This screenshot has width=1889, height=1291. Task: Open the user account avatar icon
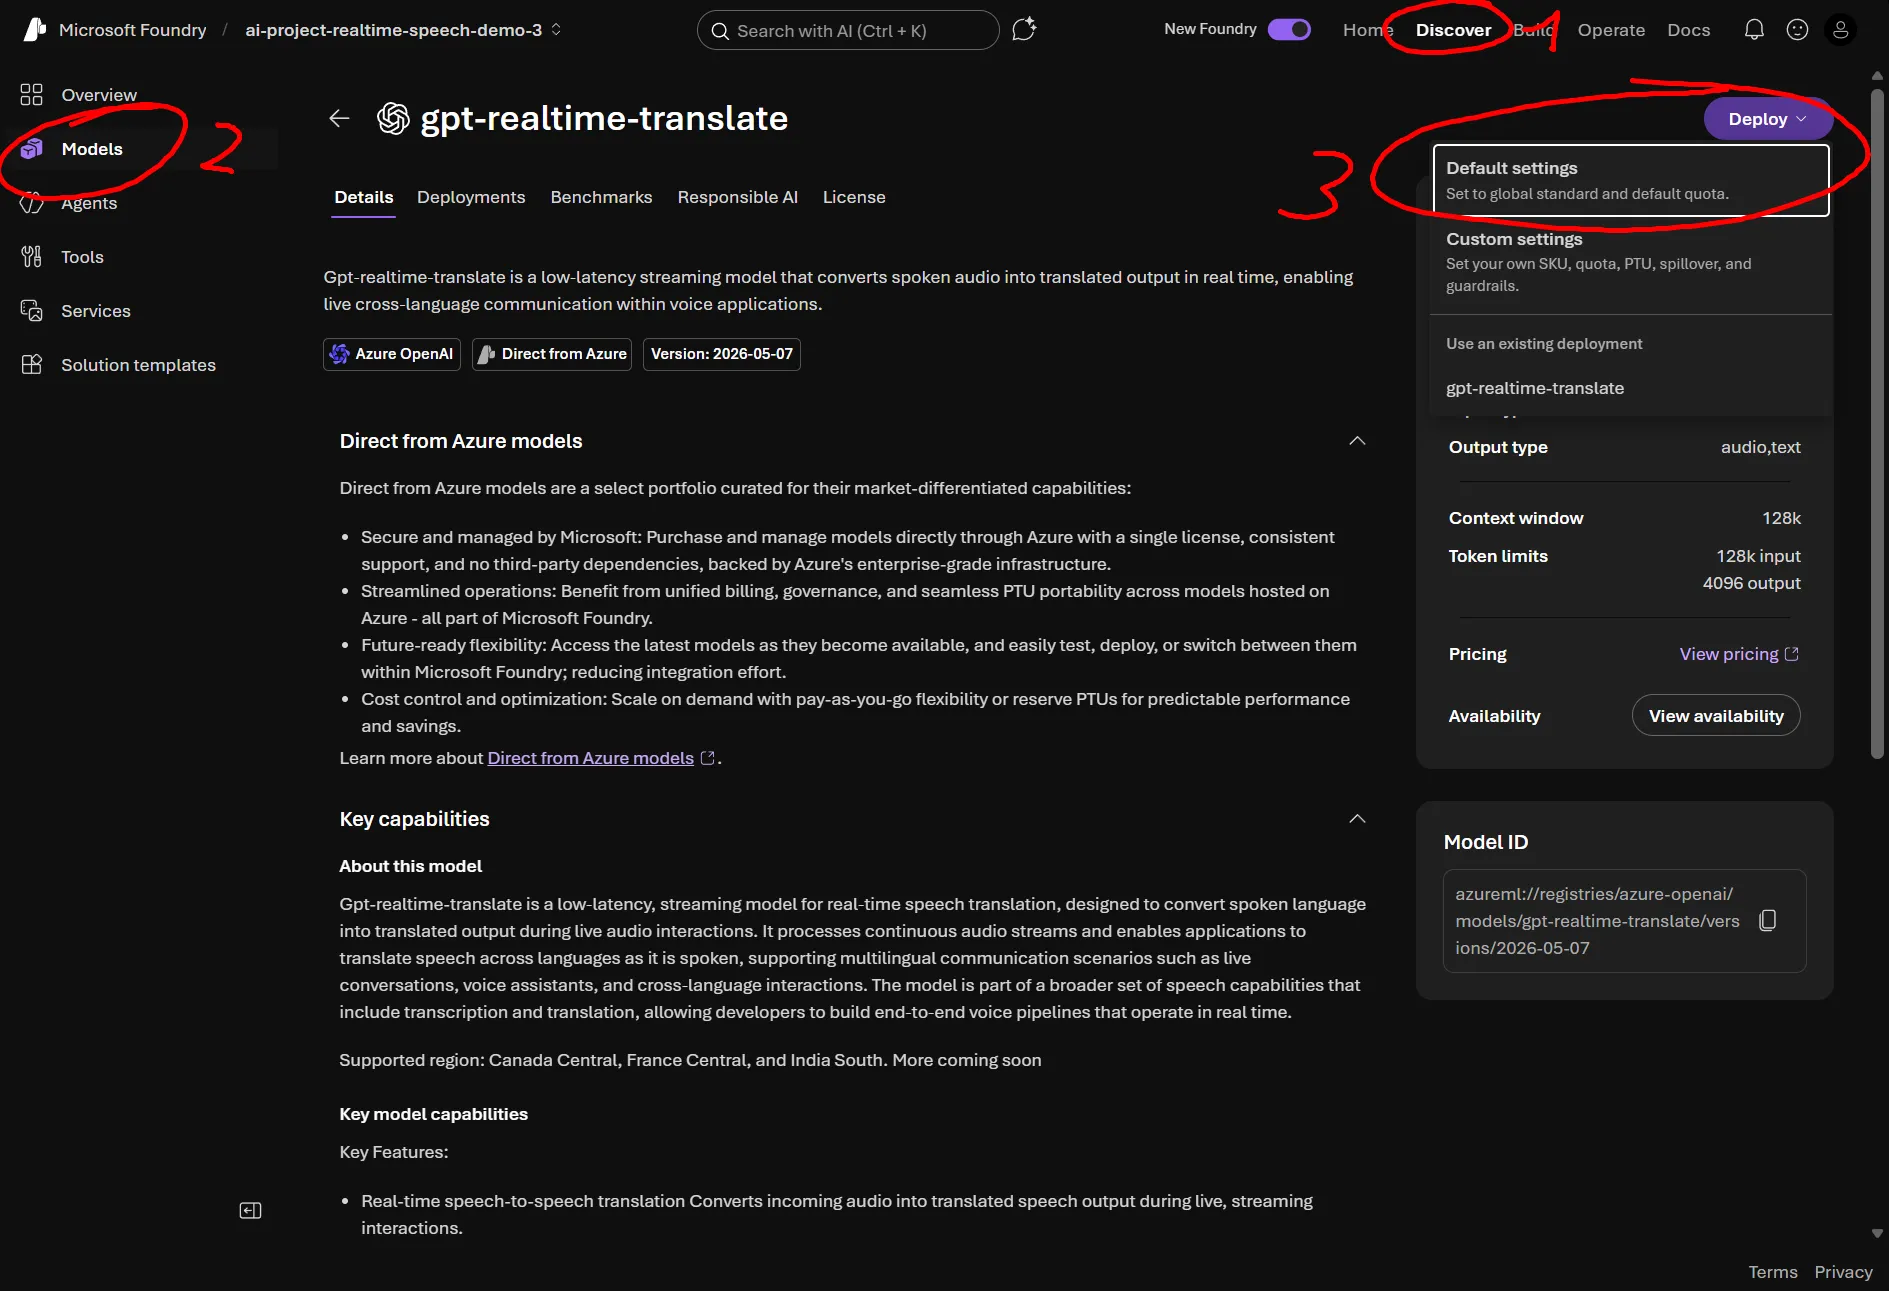point(1840,30)
